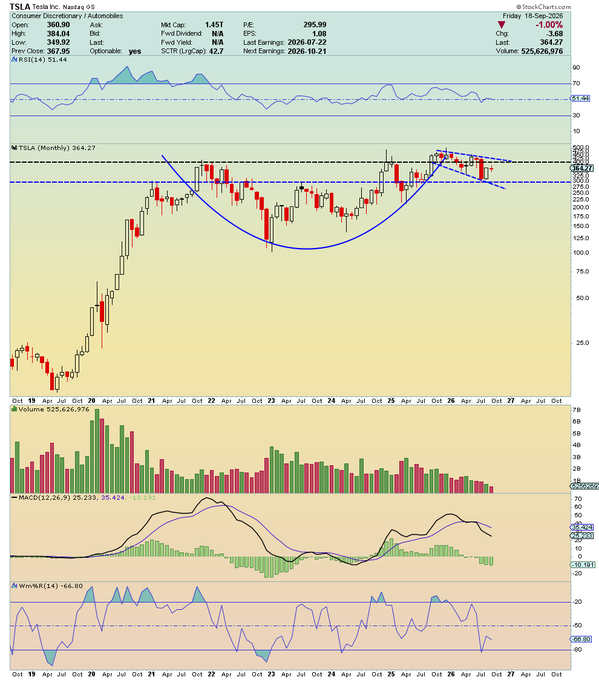The height and width of the screenshot is (680, 599).
Task: Click the TSLA ticker symbol title
Action: click(x=20, y=7)
